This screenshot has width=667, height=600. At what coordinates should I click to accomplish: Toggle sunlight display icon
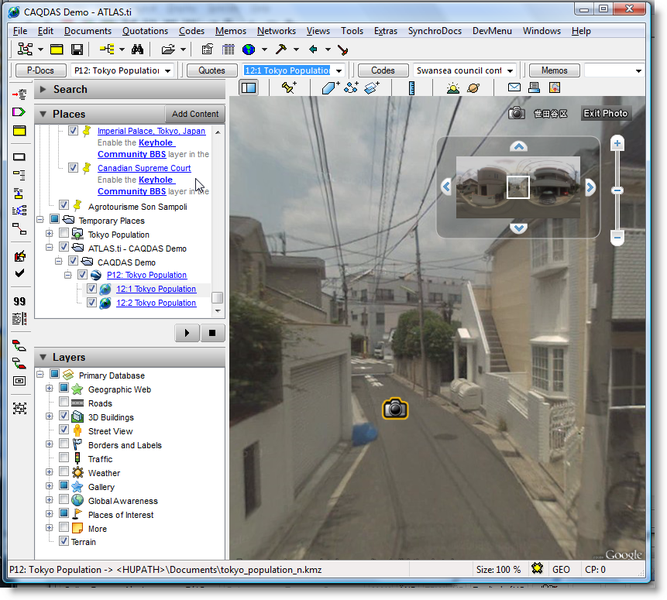[452, 89]
